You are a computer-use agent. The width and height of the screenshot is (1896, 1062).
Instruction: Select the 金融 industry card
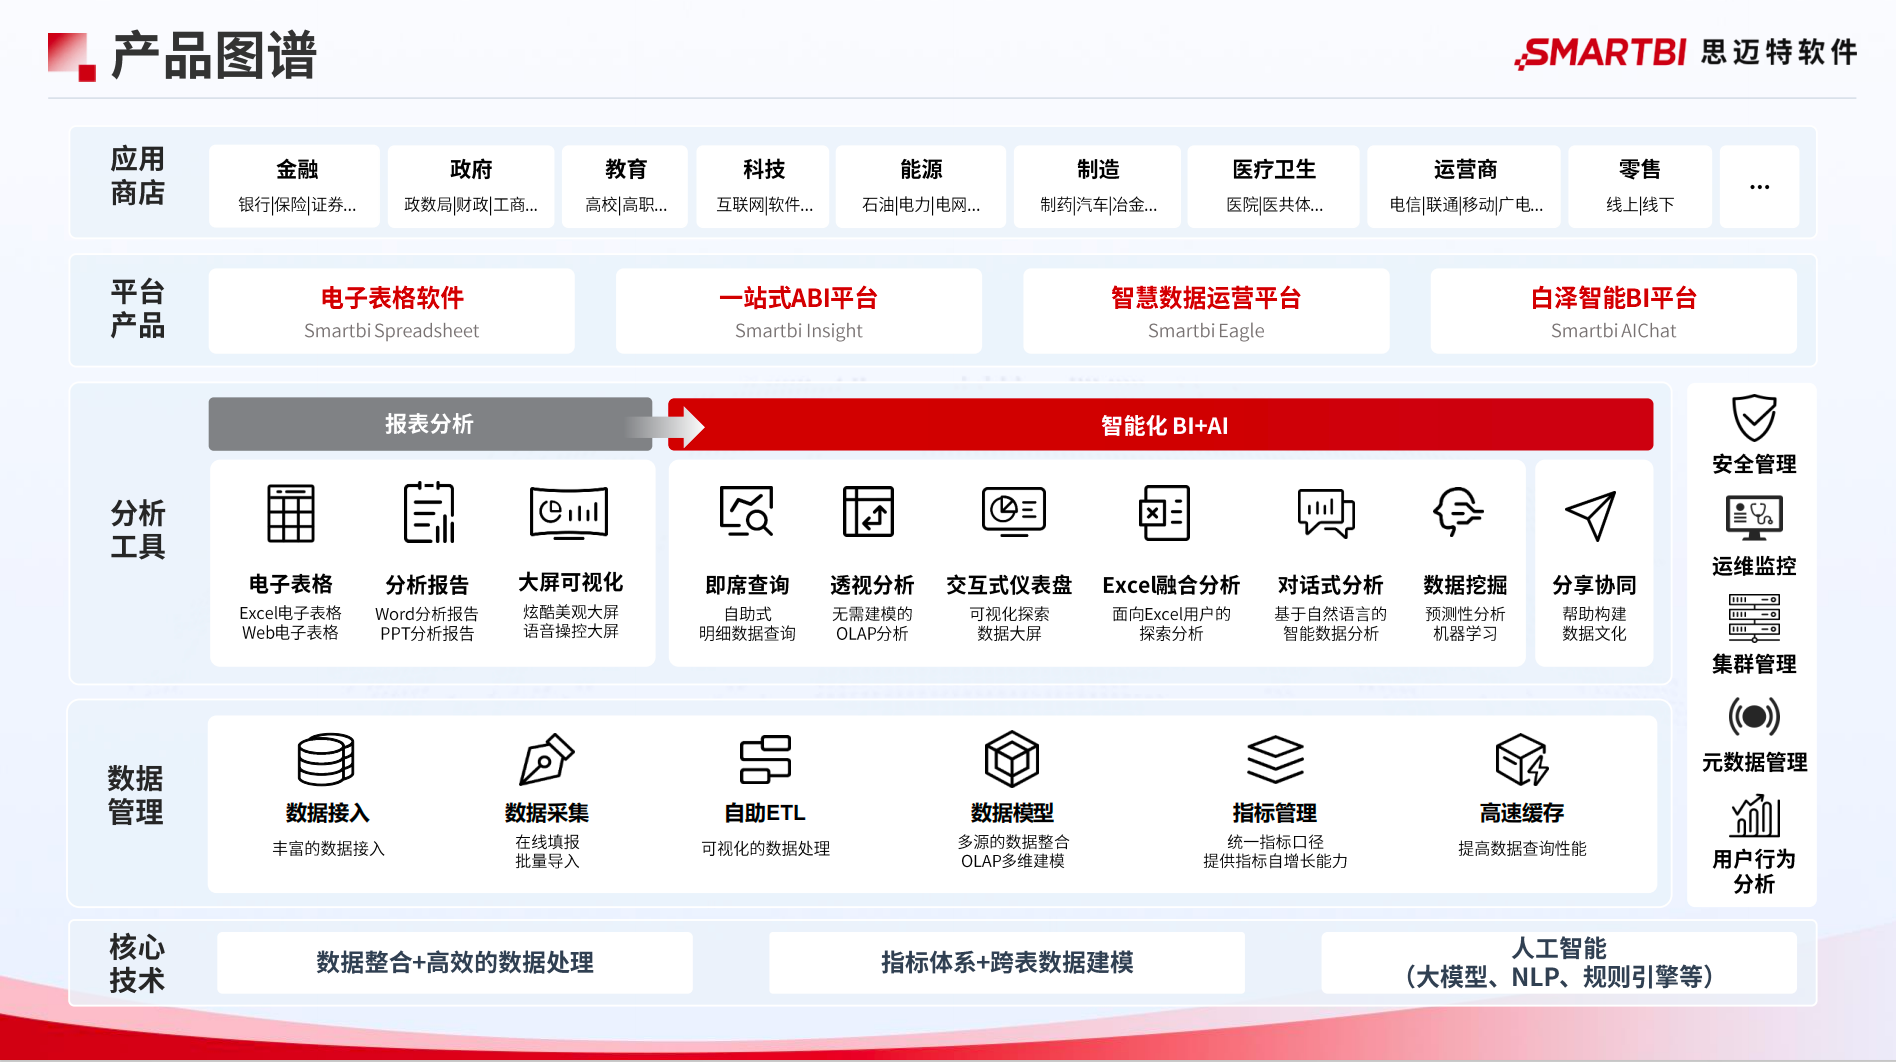(x=295, y=186)
